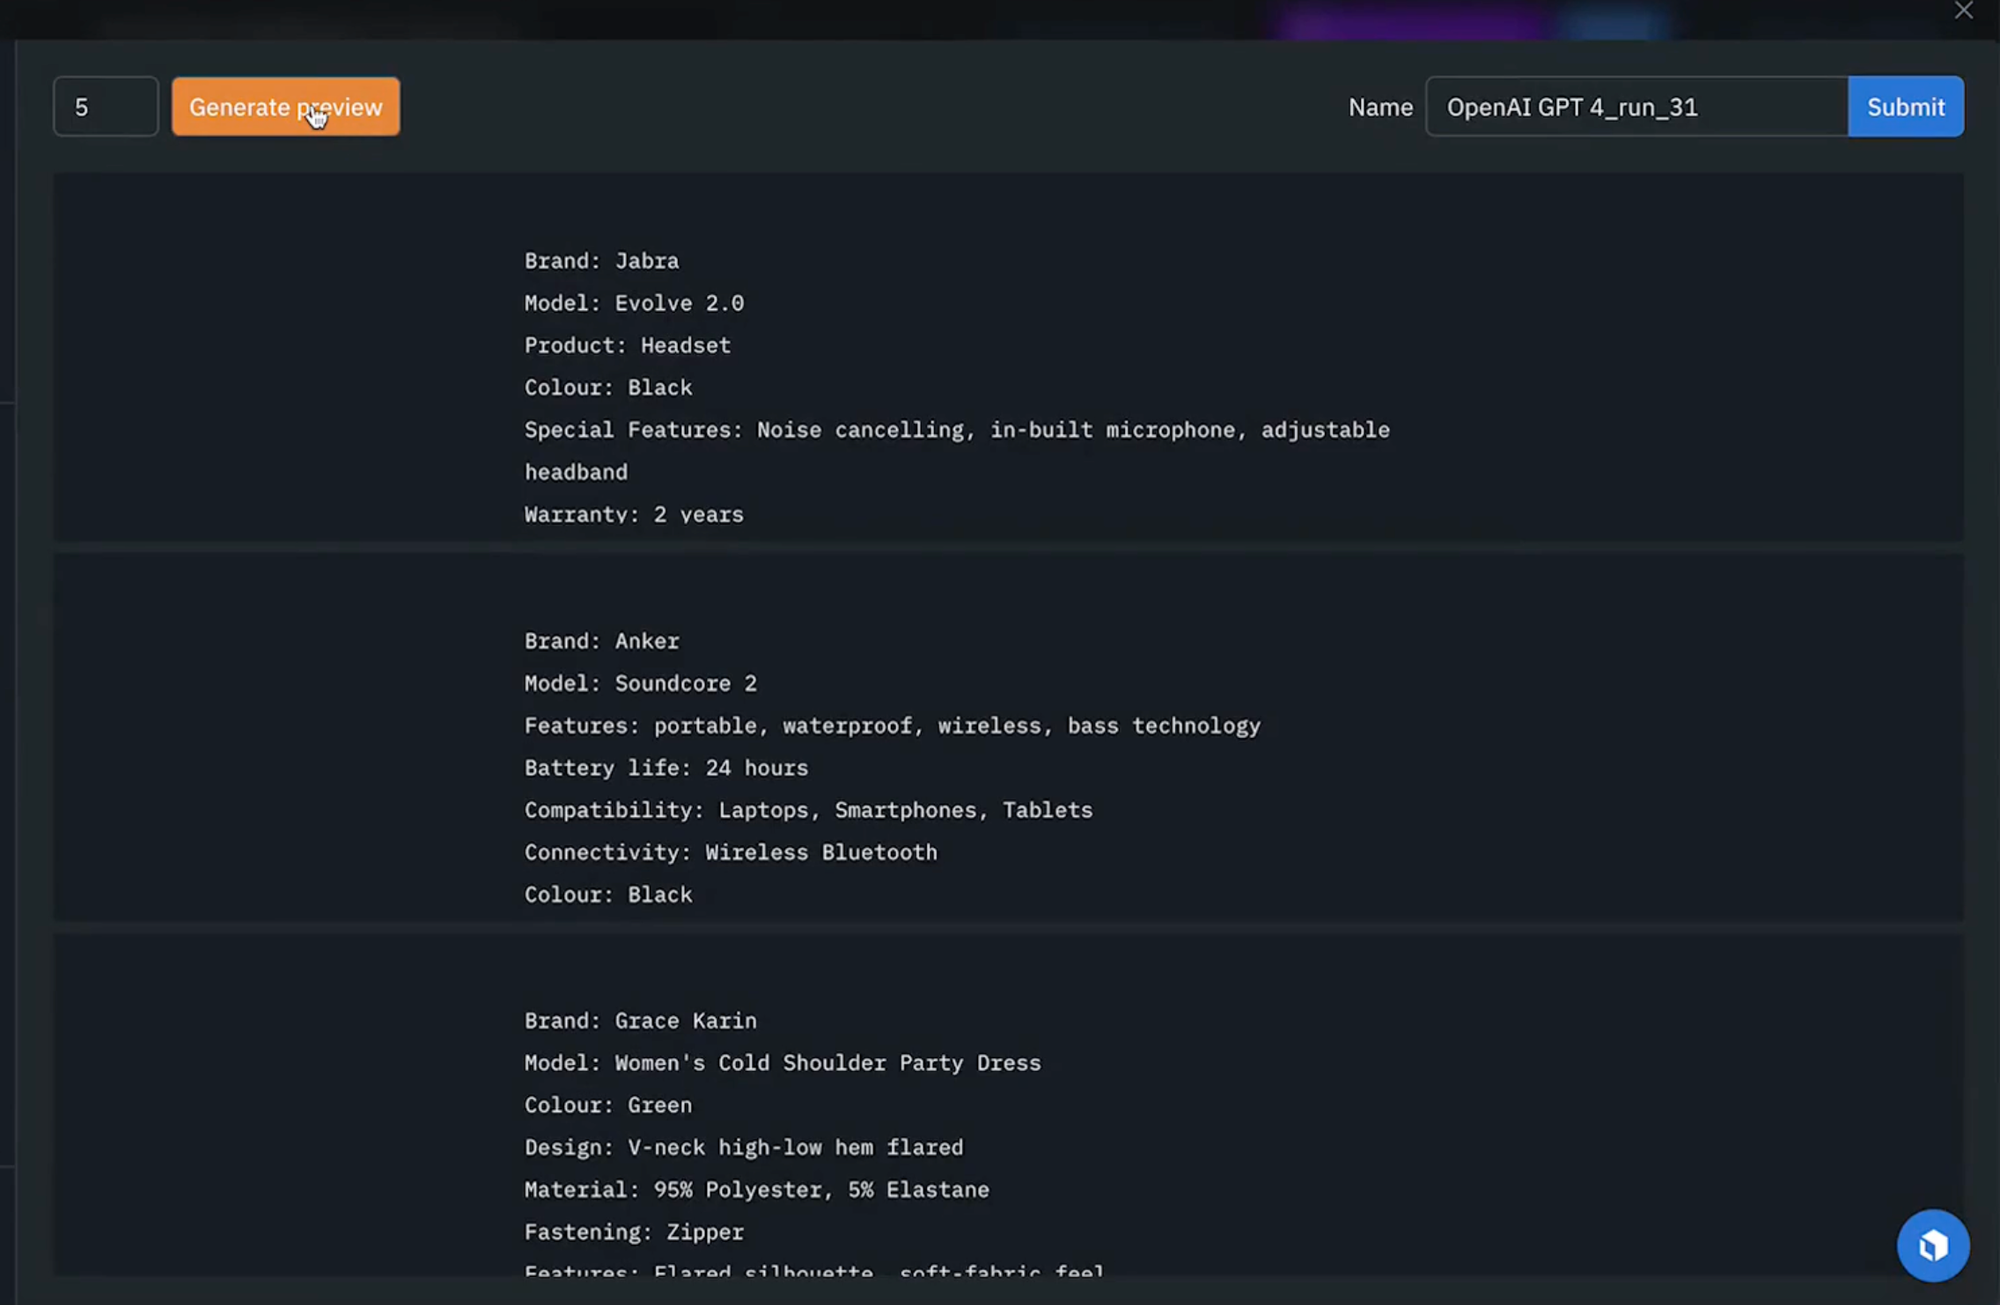
Task: Click 'Design: V-neck high-low hem flared' line
Action: (743, 1147)
